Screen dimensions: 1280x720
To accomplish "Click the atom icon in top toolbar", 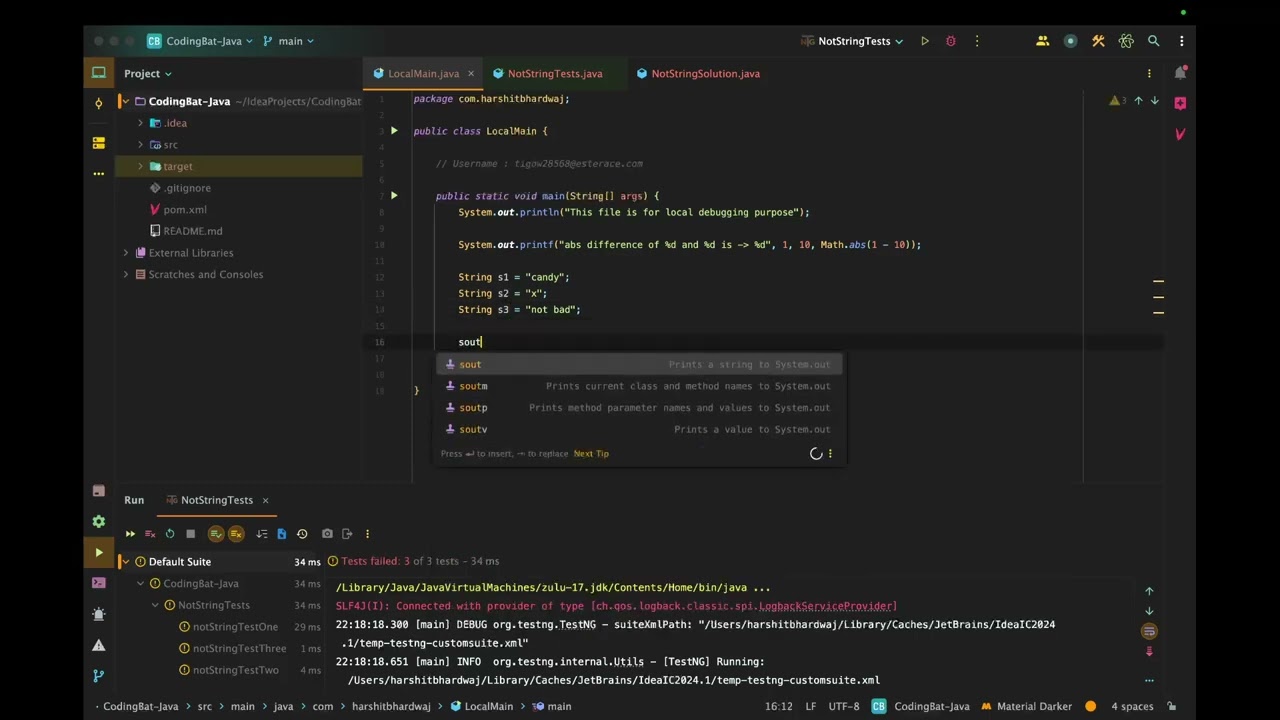I will click(x=1126, y=41).
